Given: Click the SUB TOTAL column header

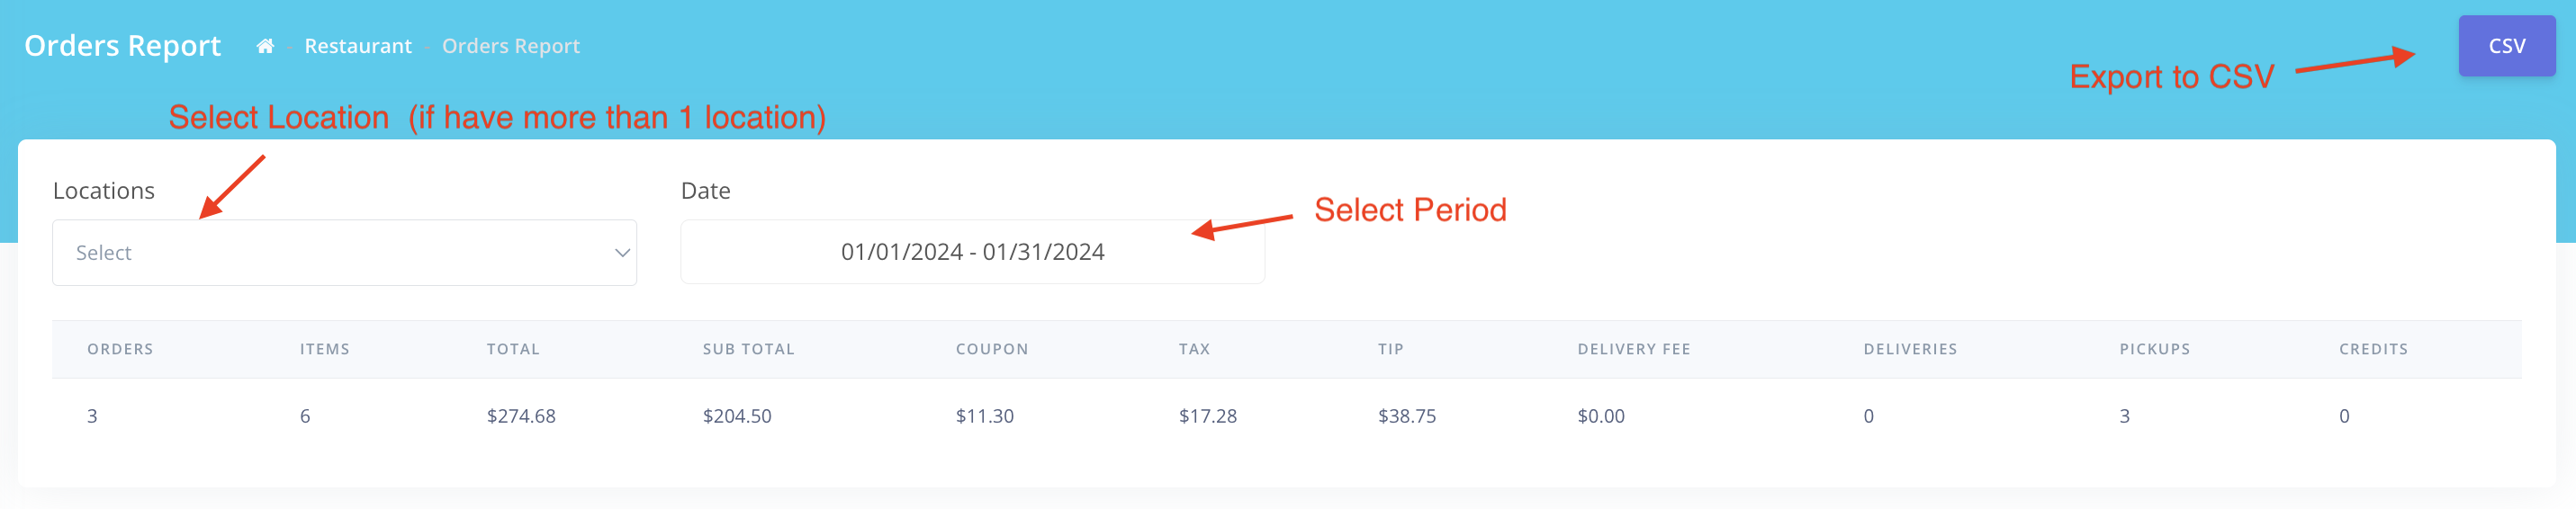Looking at the screenshot, I should coord(748,349).
